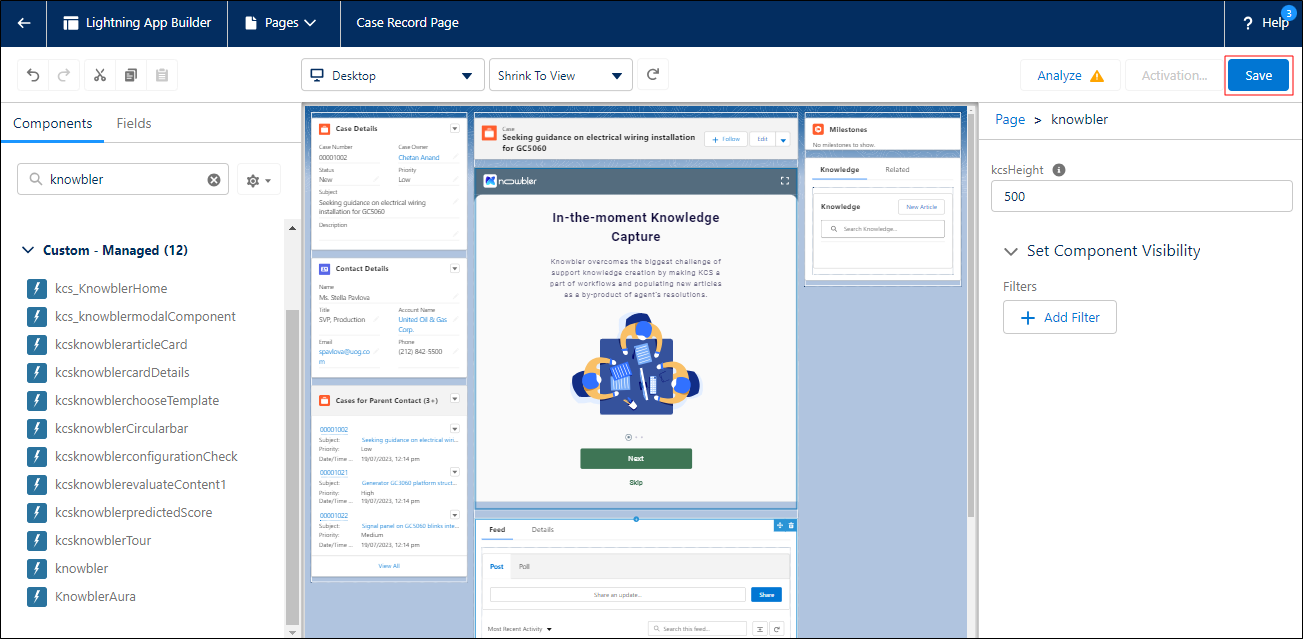Click the New Article button

(920, 207)
